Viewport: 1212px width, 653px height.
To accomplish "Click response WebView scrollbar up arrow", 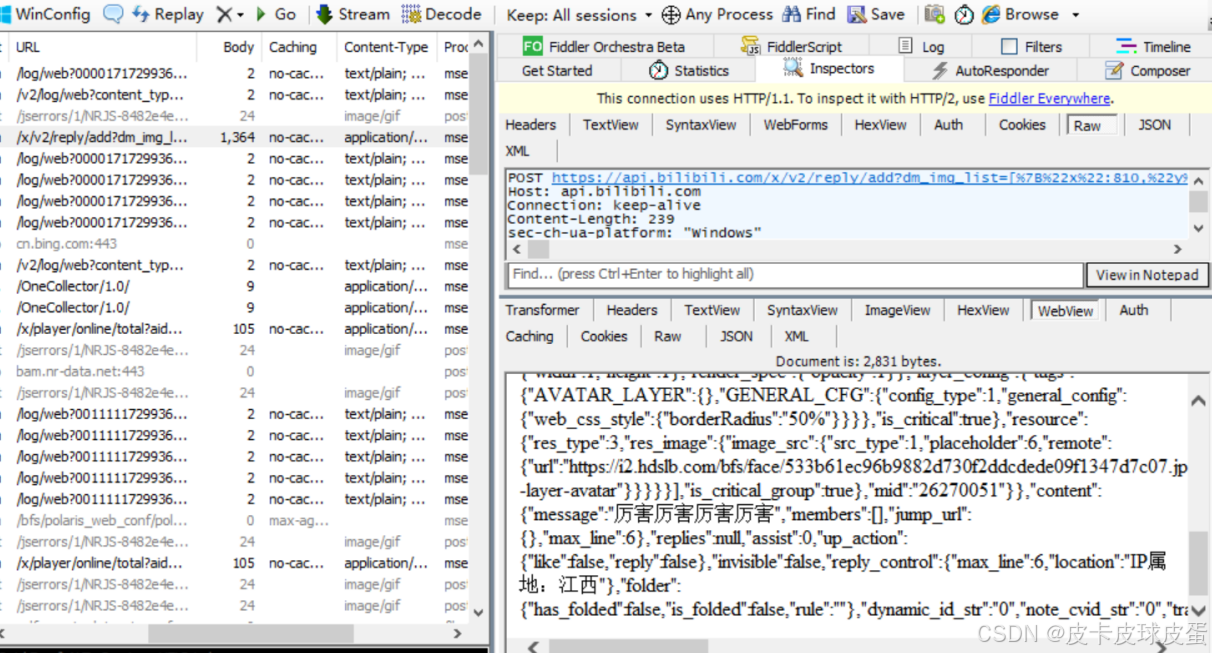I will click(1198, 401).
